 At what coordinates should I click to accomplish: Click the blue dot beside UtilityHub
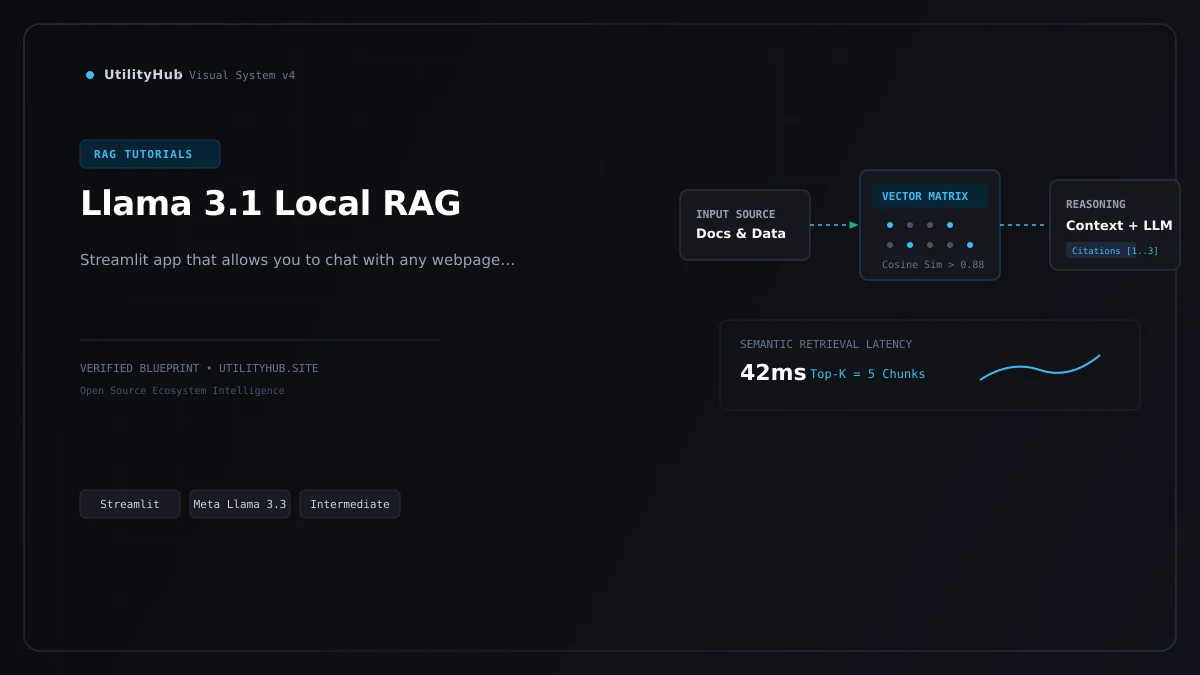pyautogui.click(x=90, y=75)
